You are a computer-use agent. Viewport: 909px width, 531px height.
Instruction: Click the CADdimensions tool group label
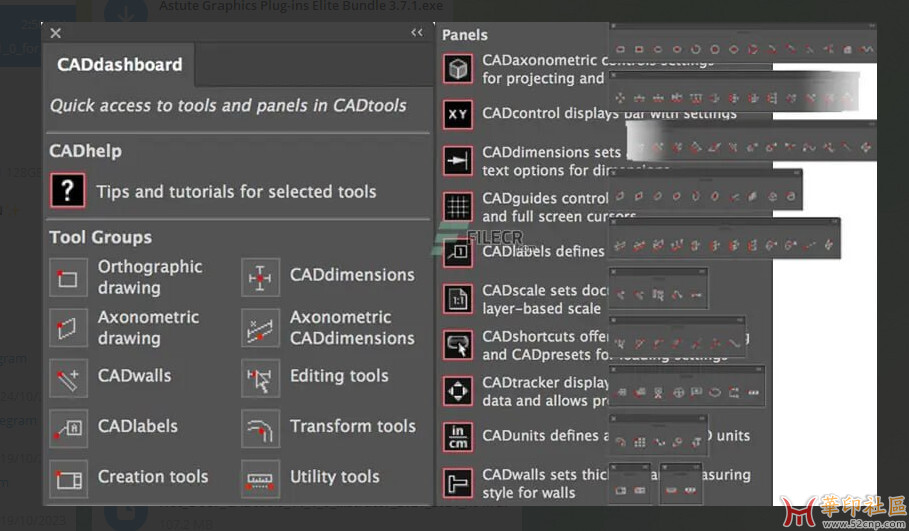coord(352,275)
